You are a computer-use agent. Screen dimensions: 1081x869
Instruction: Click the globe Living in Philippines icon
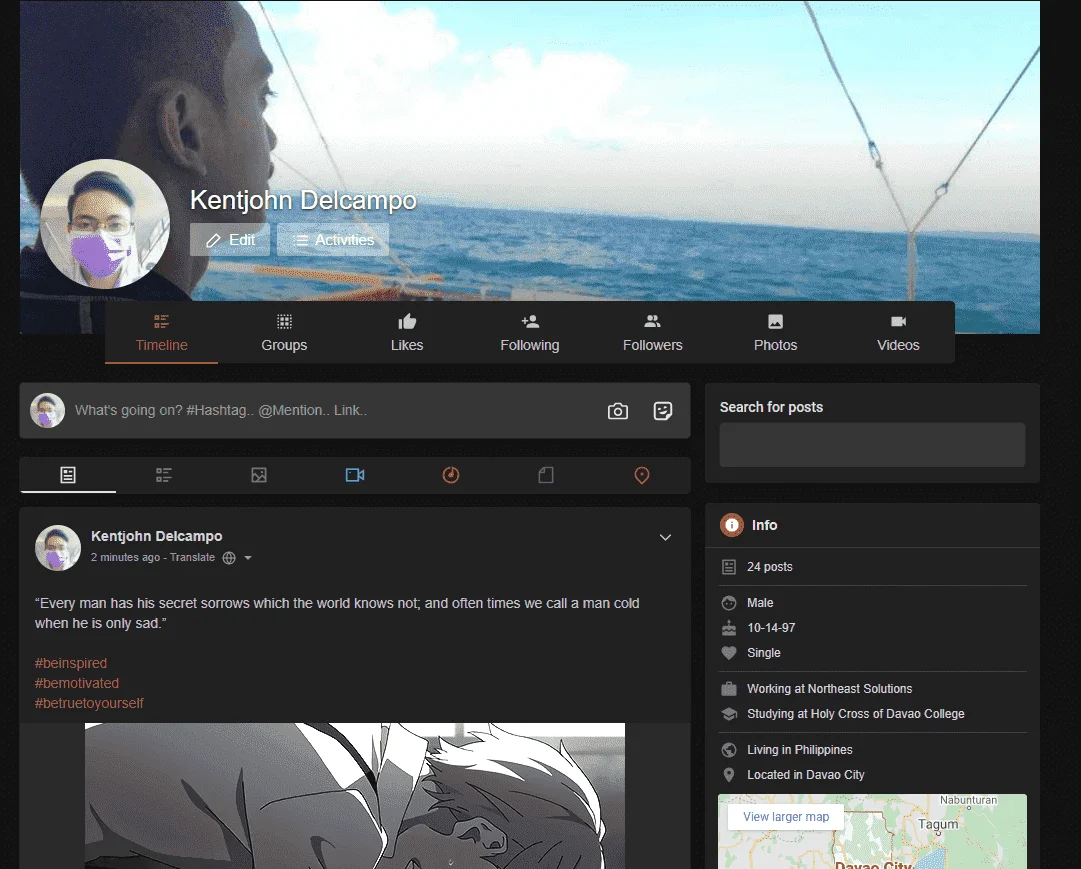pyautogui.click(x=729, y=750)
